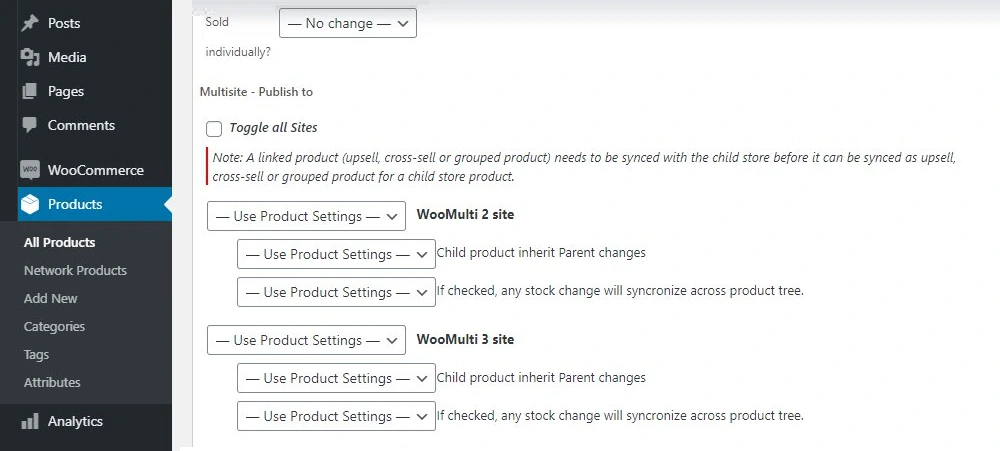The image size is (1000, 451).
Task: Enable the Toggle all Sites checkbox
Action: 214,128
